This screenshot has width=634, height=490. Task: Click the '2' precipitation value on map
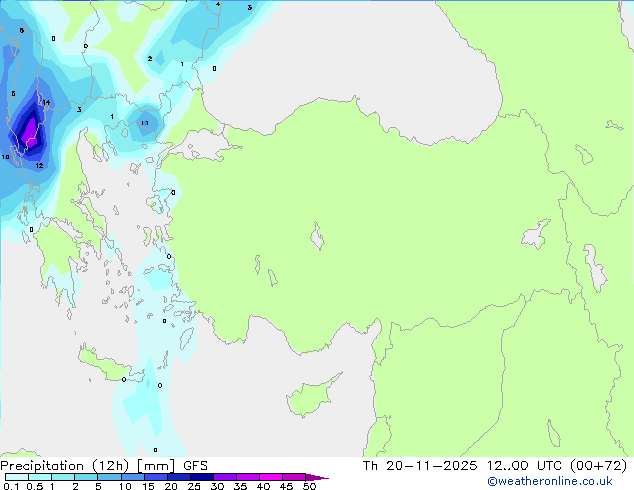[x=150, y=59]
